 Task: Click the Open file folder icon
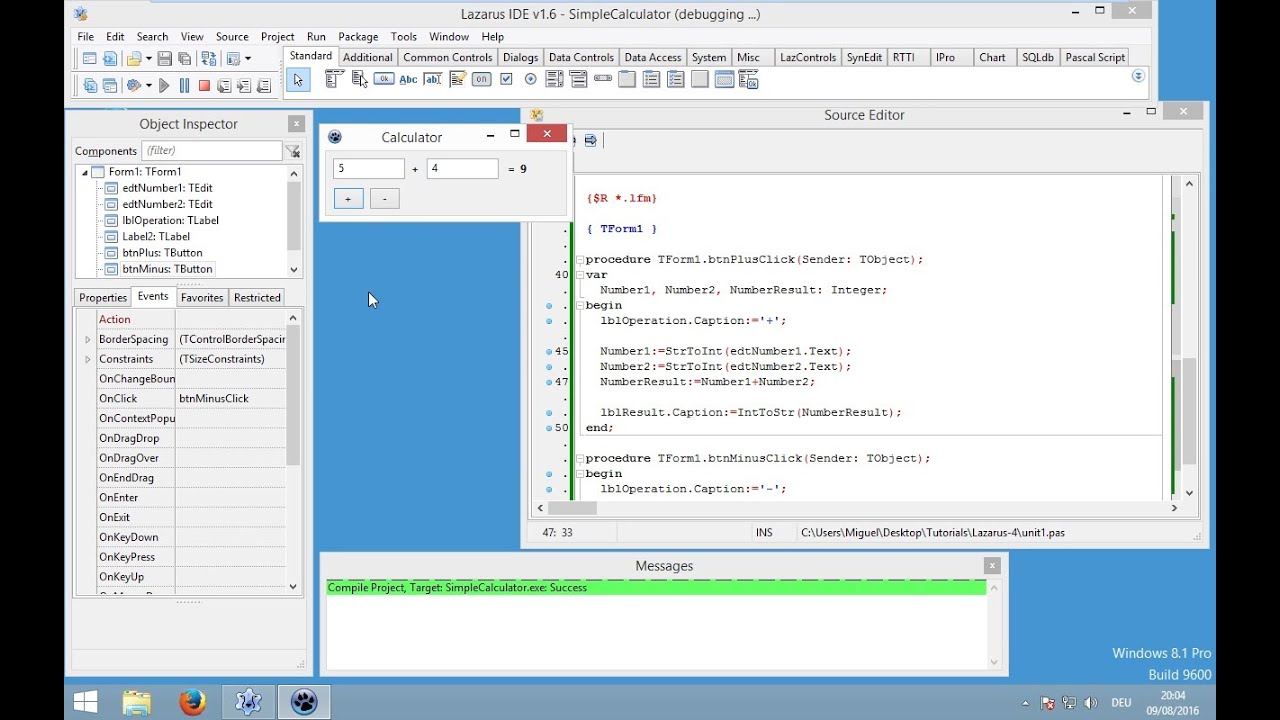(x=133, y=59)
